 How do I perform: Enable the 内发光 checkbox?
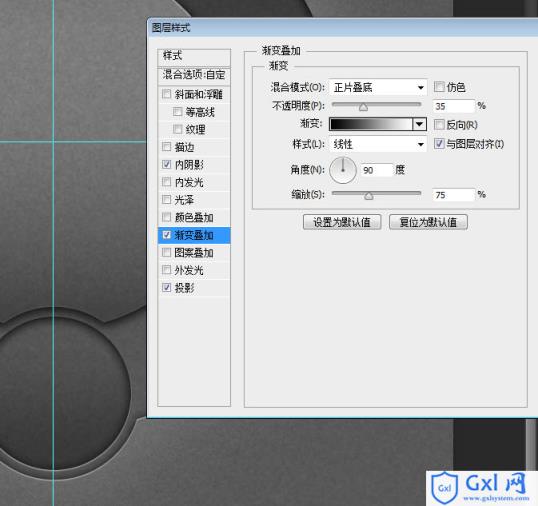[x=166, y=182]
